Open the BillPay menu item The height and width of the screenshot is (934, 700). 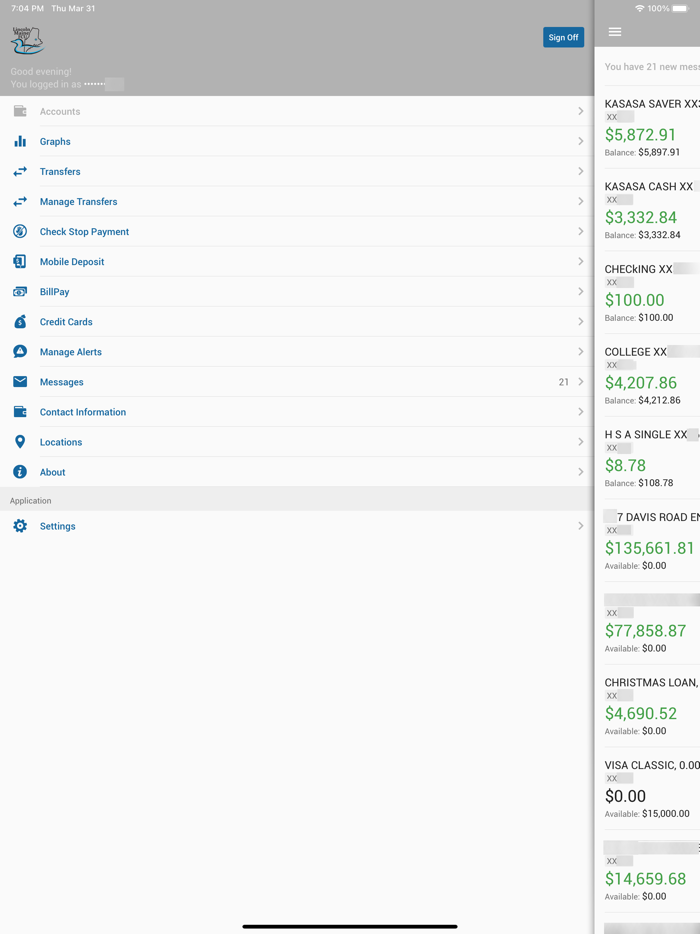[x=297, y=291]
